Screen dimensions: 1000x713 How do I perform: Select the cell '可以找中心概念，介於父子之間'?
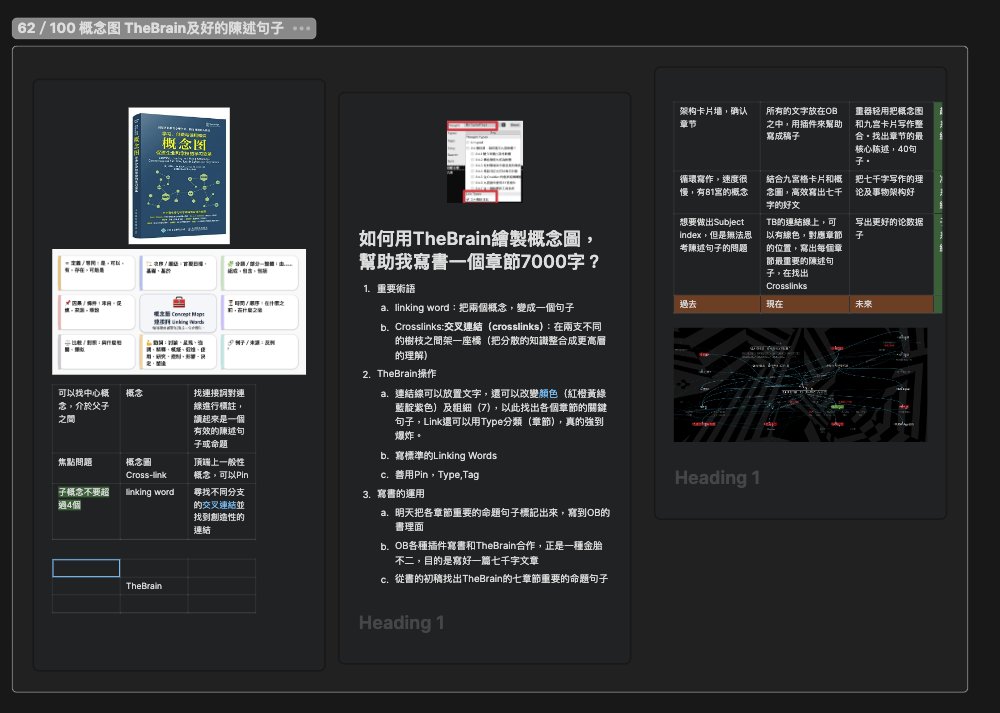coord(85,418)
